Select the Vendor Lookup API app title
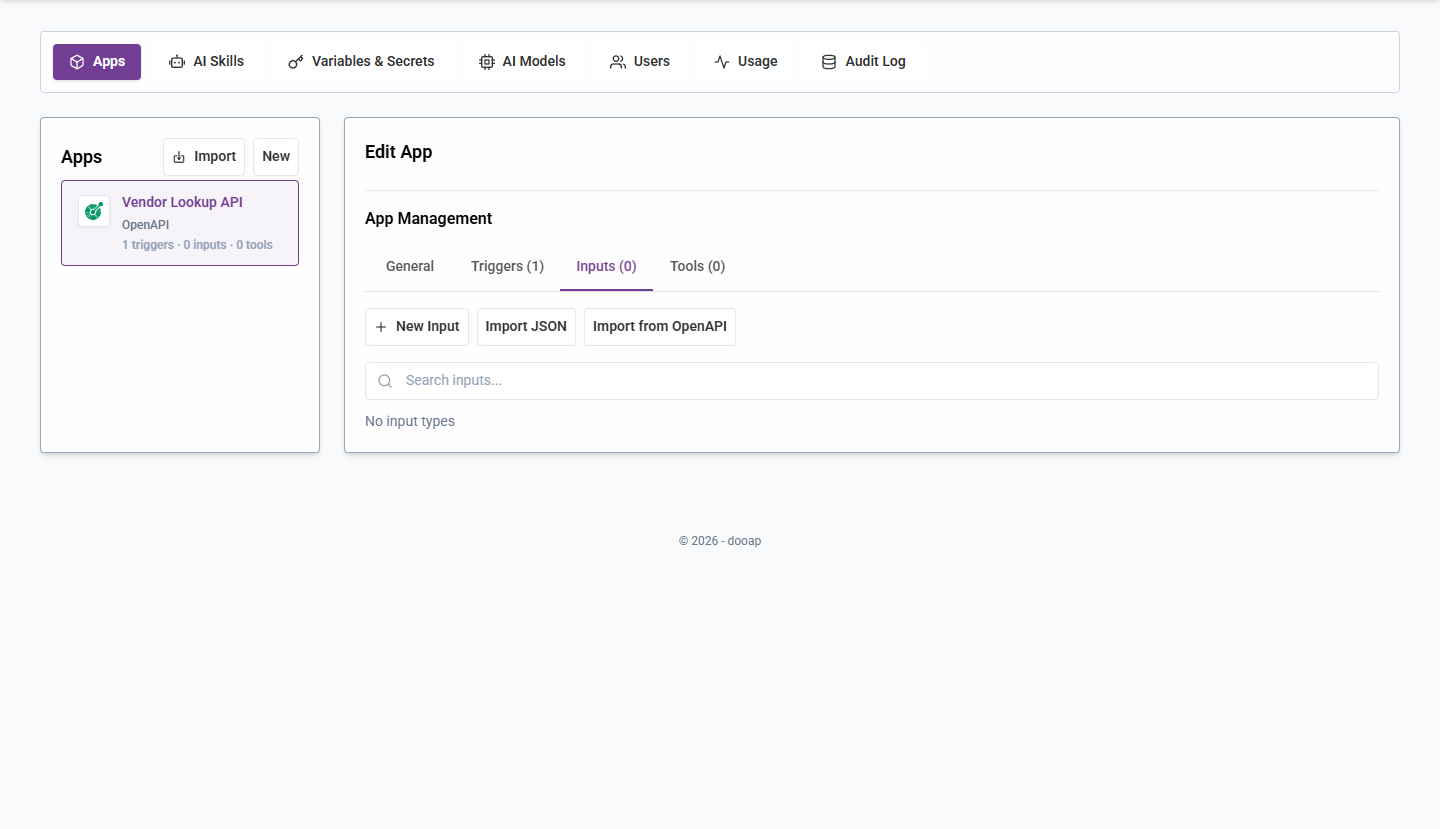Image resolution: width=1440 pixels, height=829 pixels. click(x=182, y=202)
